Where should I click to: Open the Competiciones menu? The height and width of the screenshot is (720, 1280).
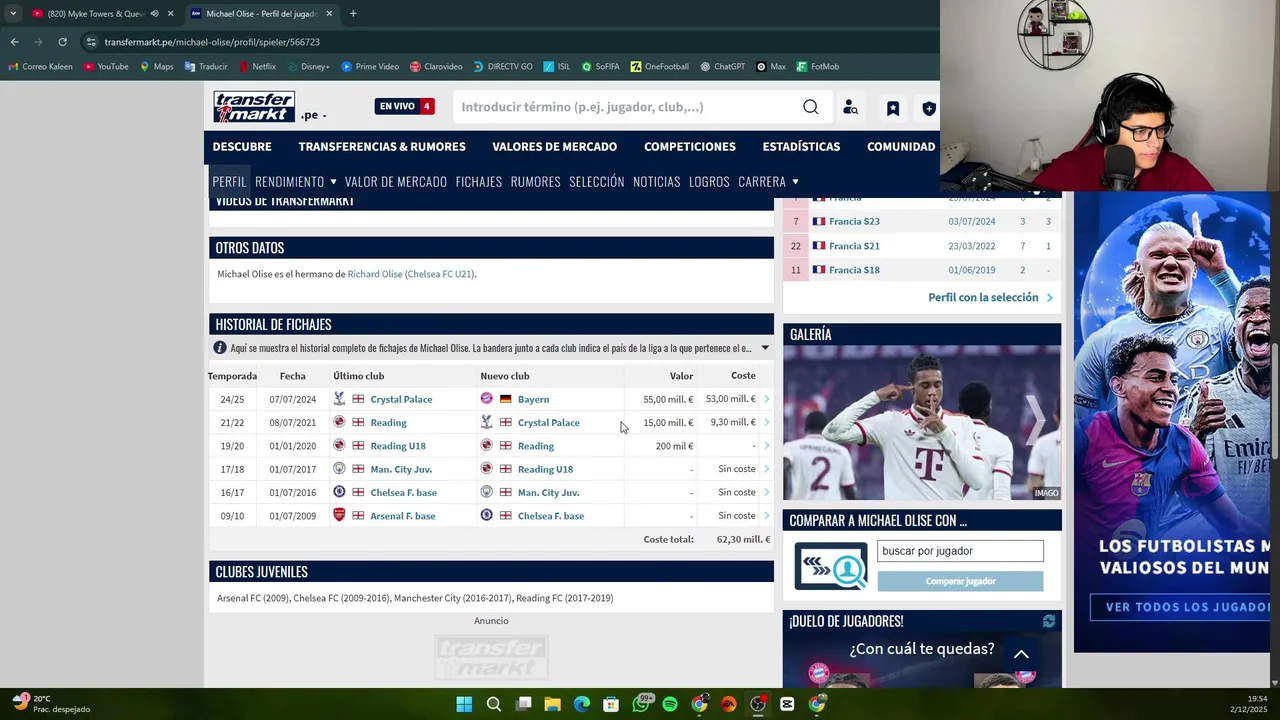(690, 147)
